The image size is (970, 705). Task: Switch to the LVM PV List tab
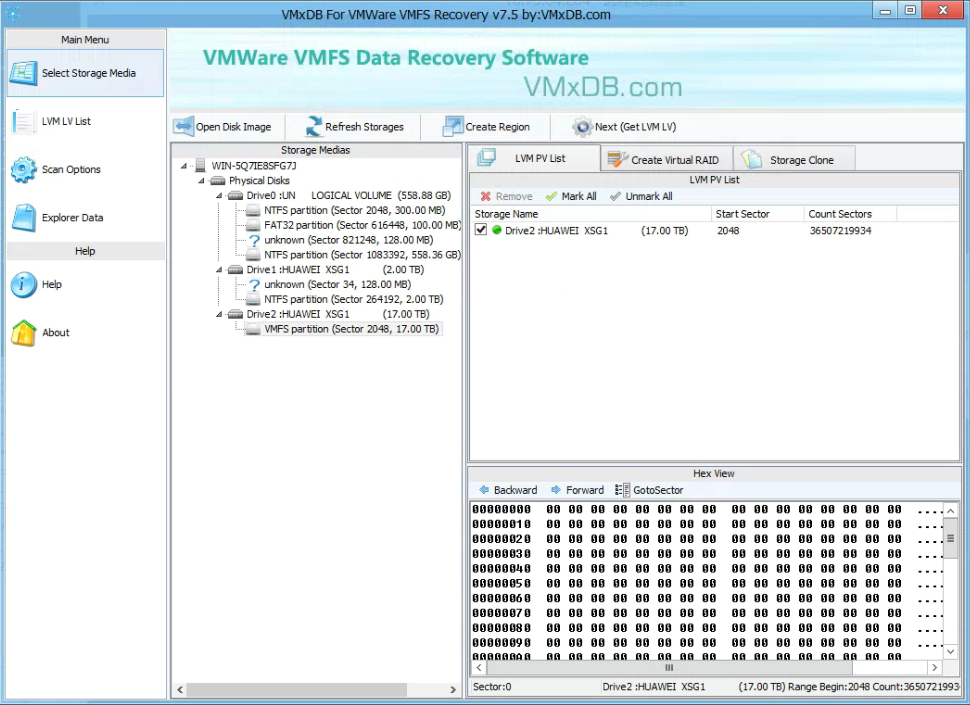coord(534,158)
